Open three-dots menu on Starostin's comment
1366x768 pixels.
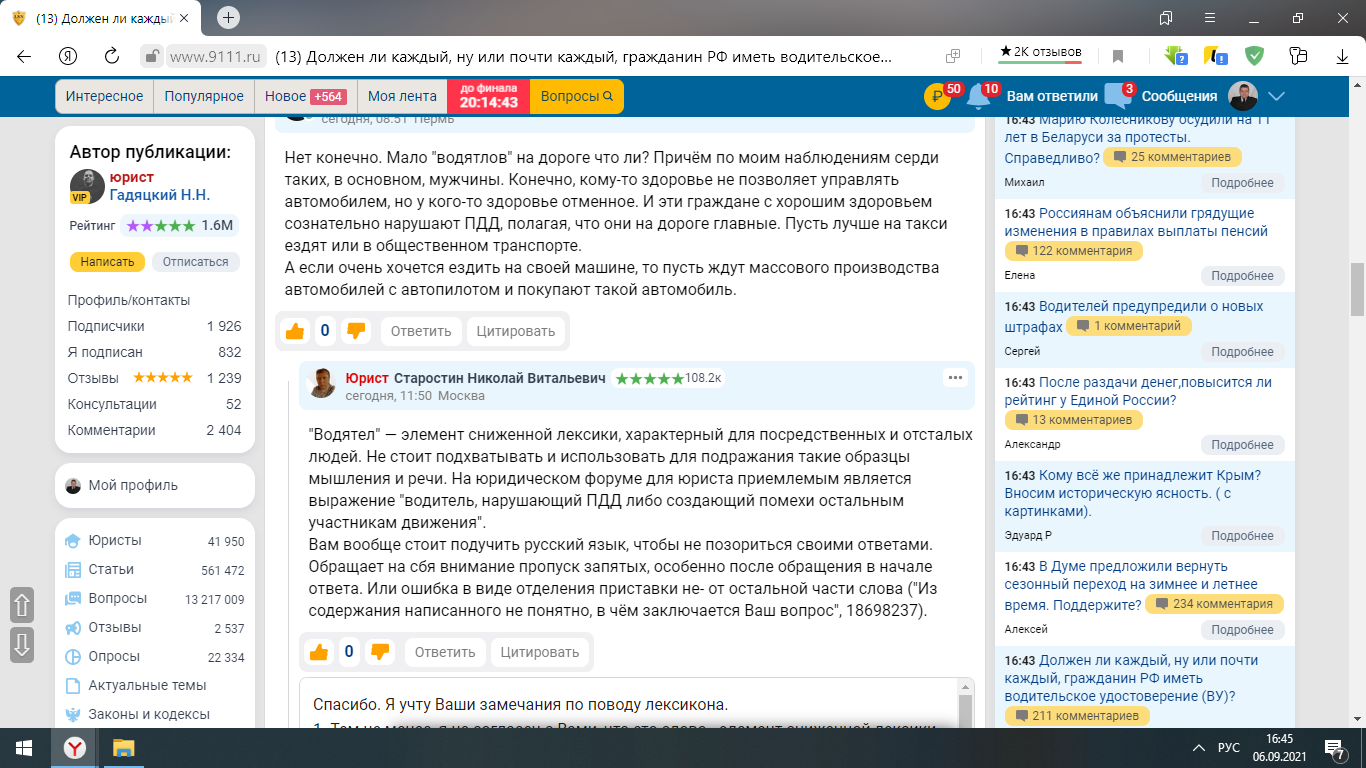[954, 378]
